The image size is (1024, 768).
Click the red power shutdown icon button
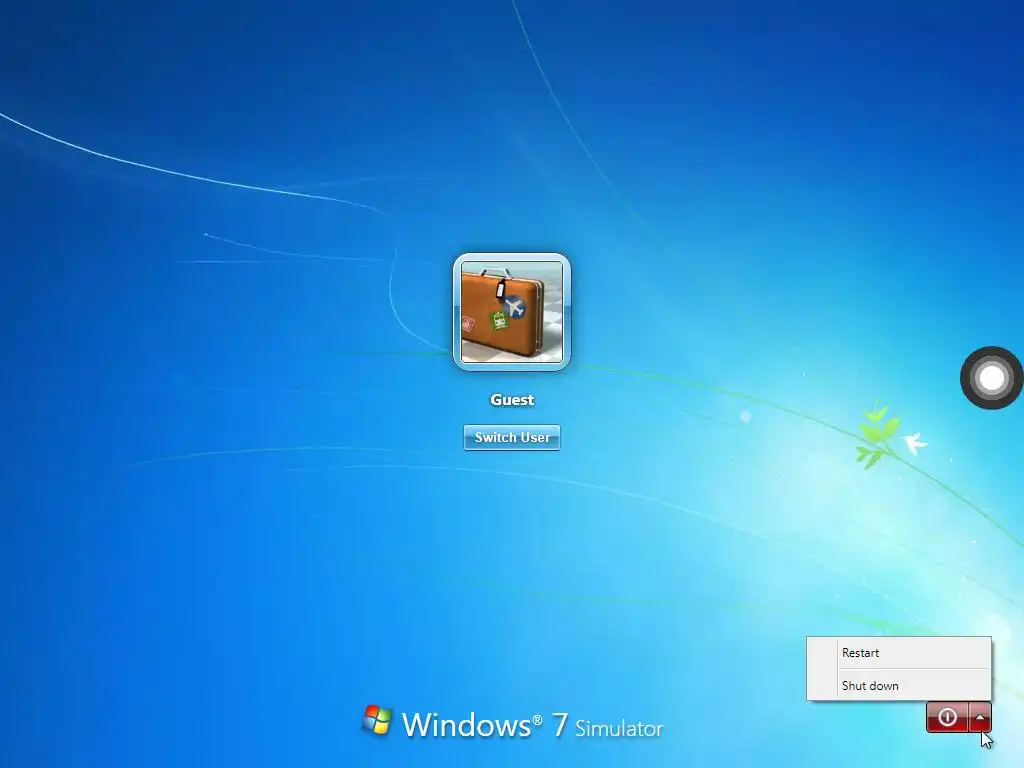tap(948, 717)
